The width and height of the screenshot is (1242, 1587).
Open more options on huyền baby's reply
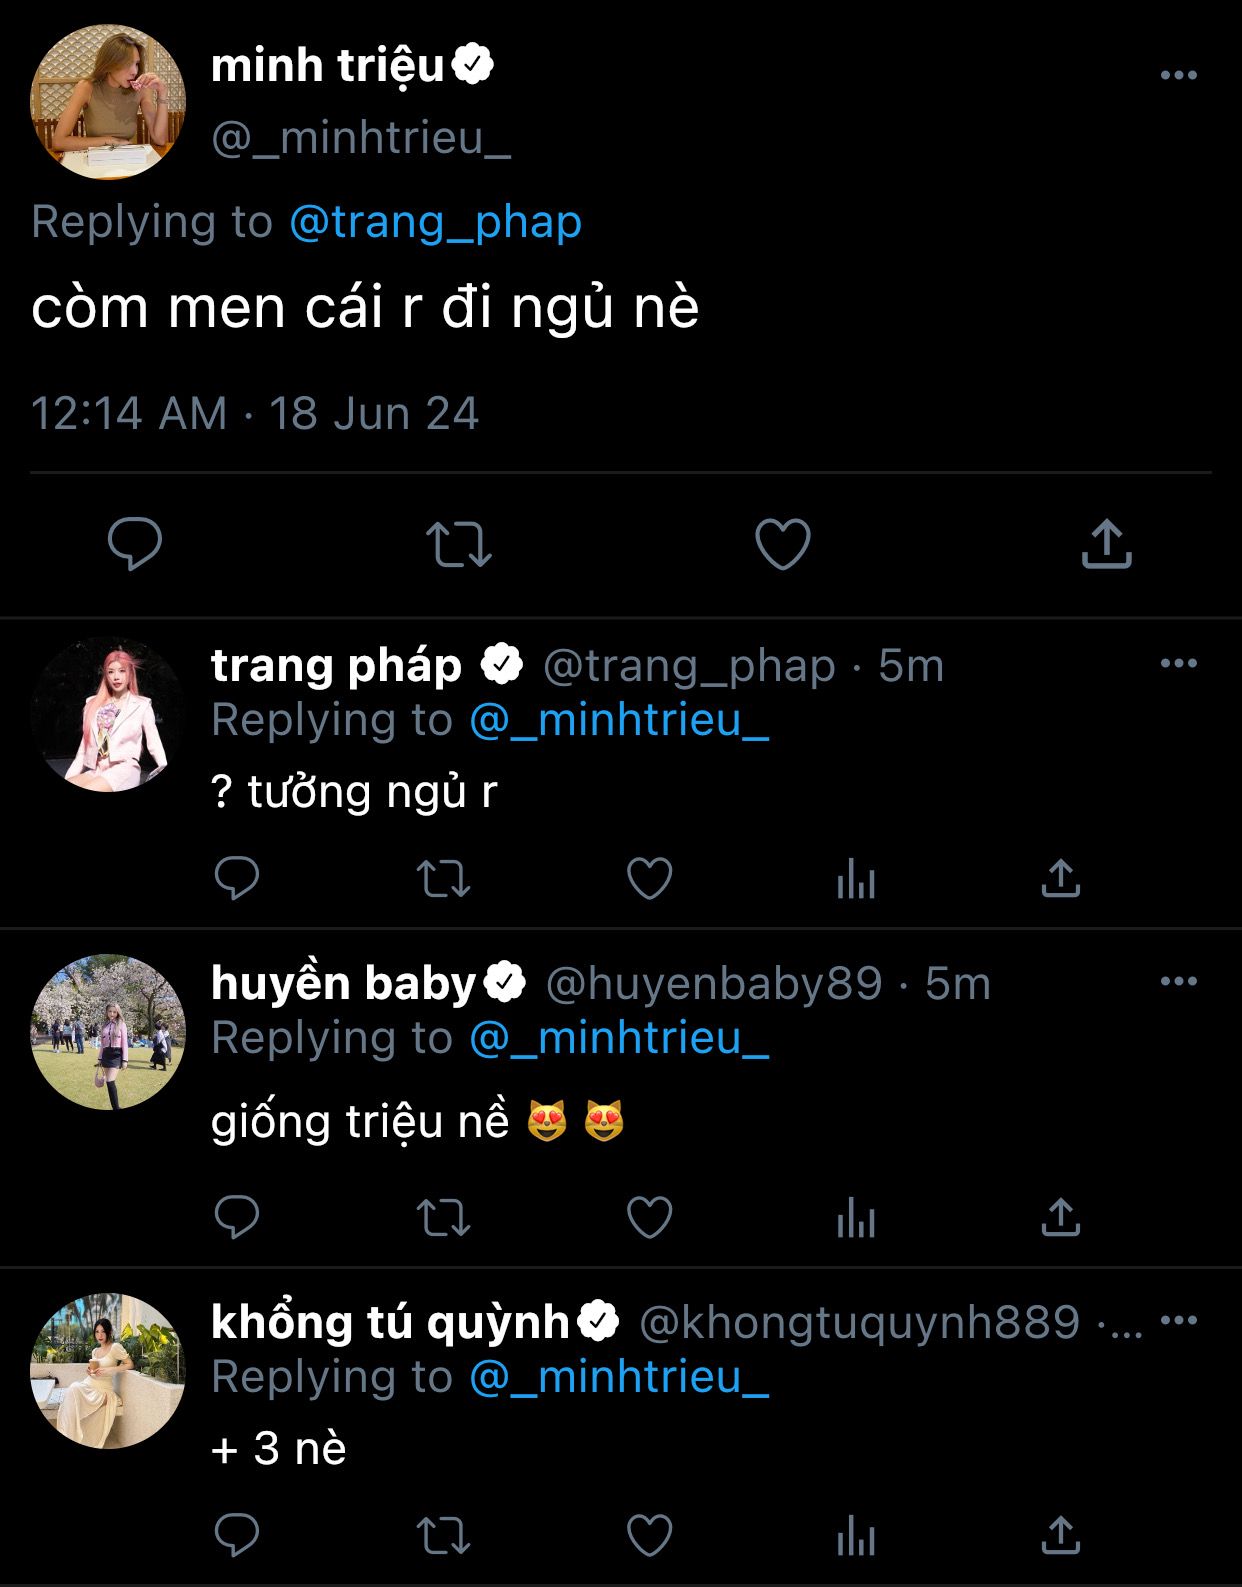pos(1178,981)
